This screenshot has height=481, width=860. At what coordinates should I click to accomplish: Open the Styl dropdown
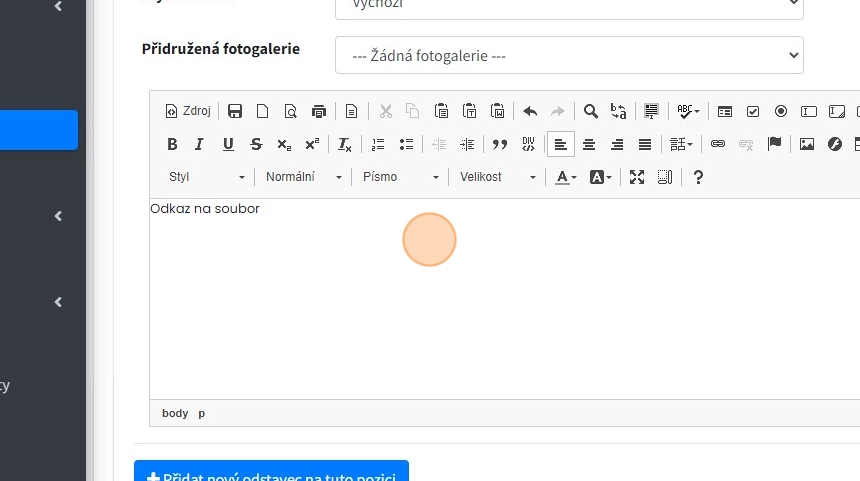(206, 177)
